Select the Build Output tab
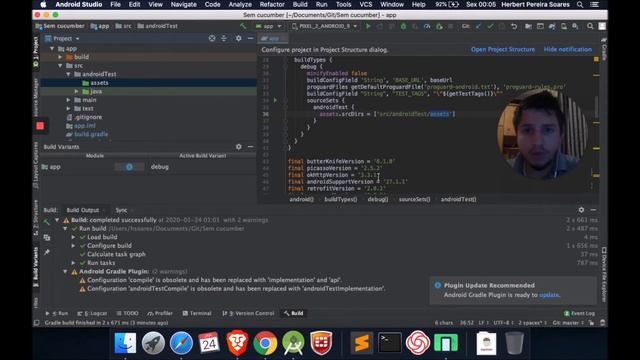The height and width of the screenshot is (360, 640). click(x=83, y=210)
